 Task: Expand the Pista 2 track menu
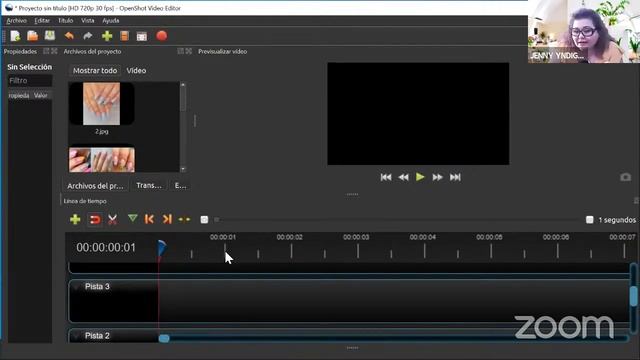[76, 336]
